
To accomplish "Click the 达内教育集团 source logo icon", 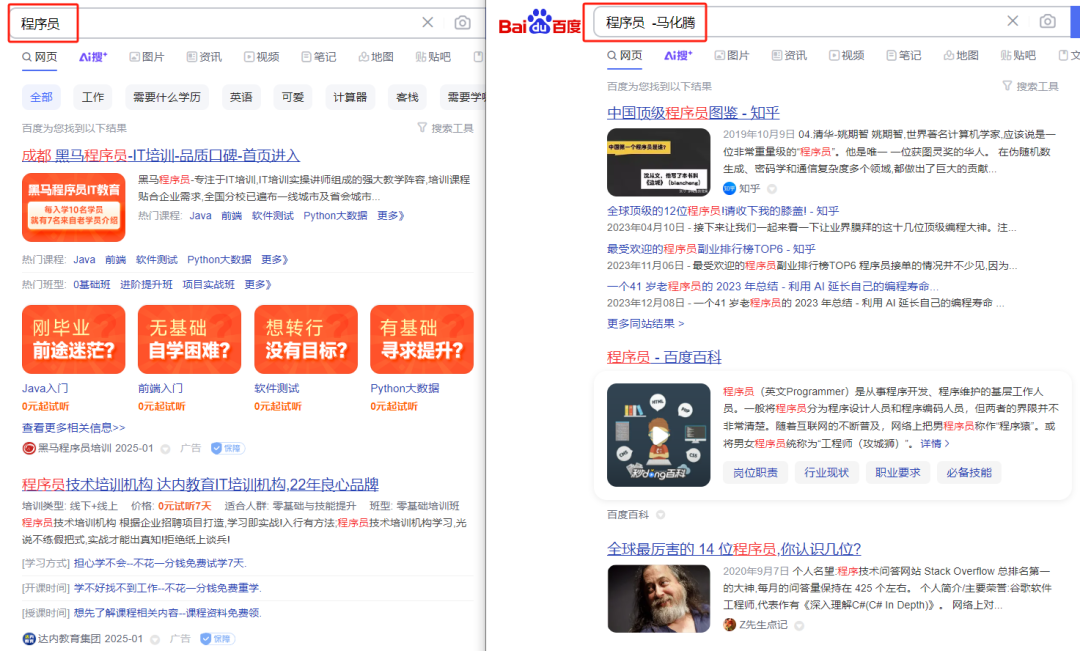I will coord(29,639).
